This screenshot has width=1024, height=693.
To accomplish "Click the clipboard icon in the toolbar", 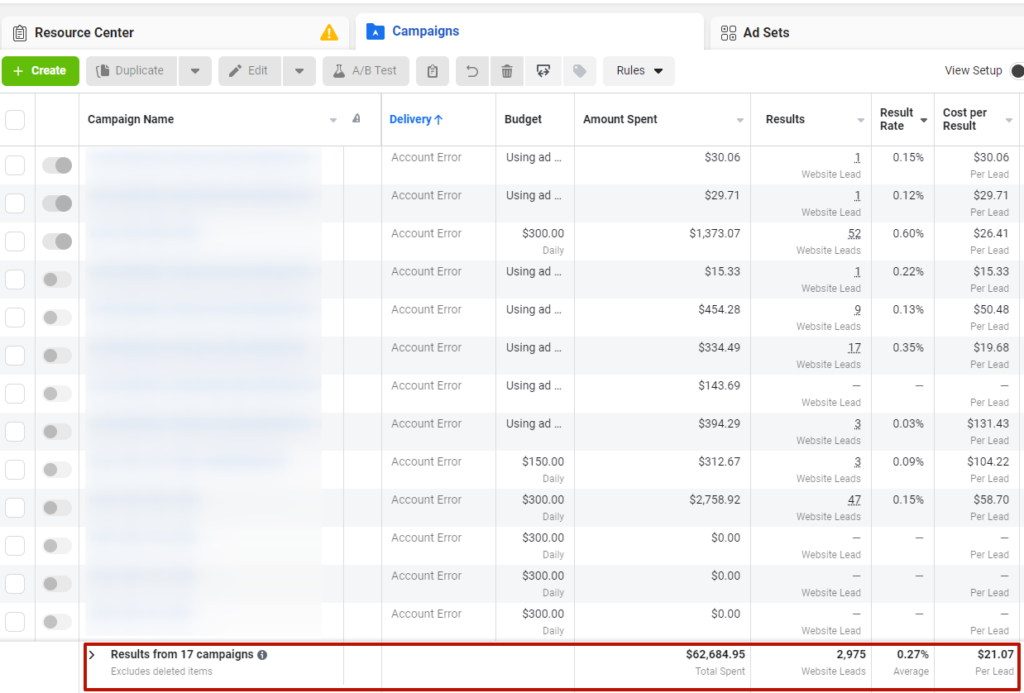I will tap(432, 71).
